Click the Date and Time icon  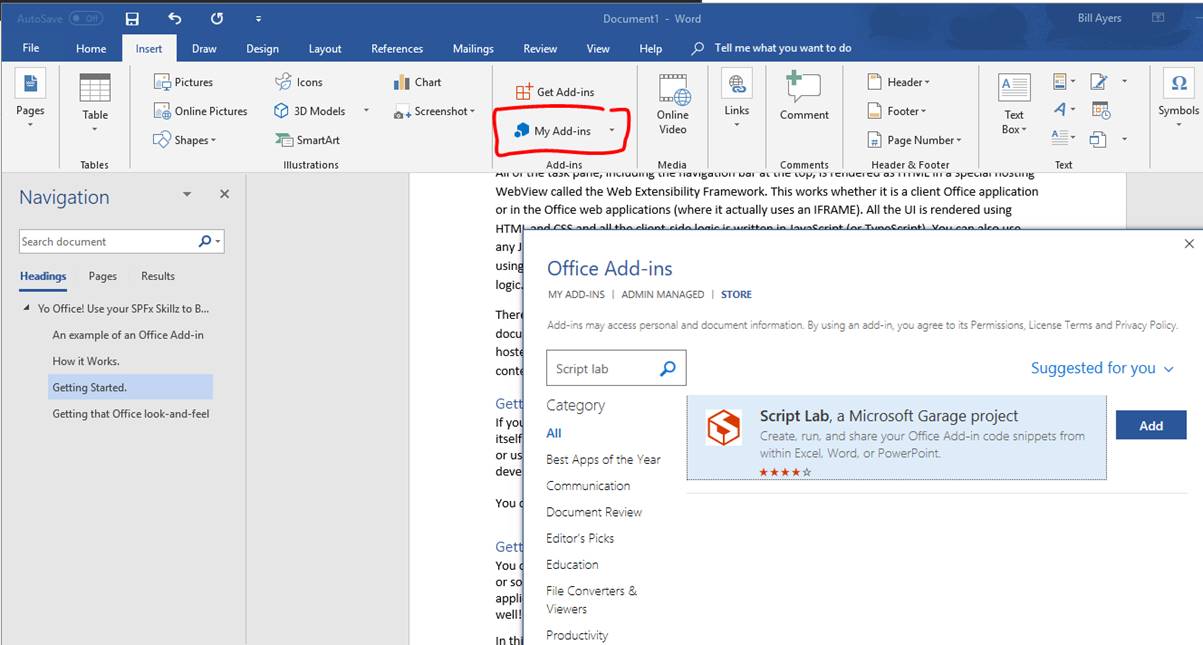1101,110
